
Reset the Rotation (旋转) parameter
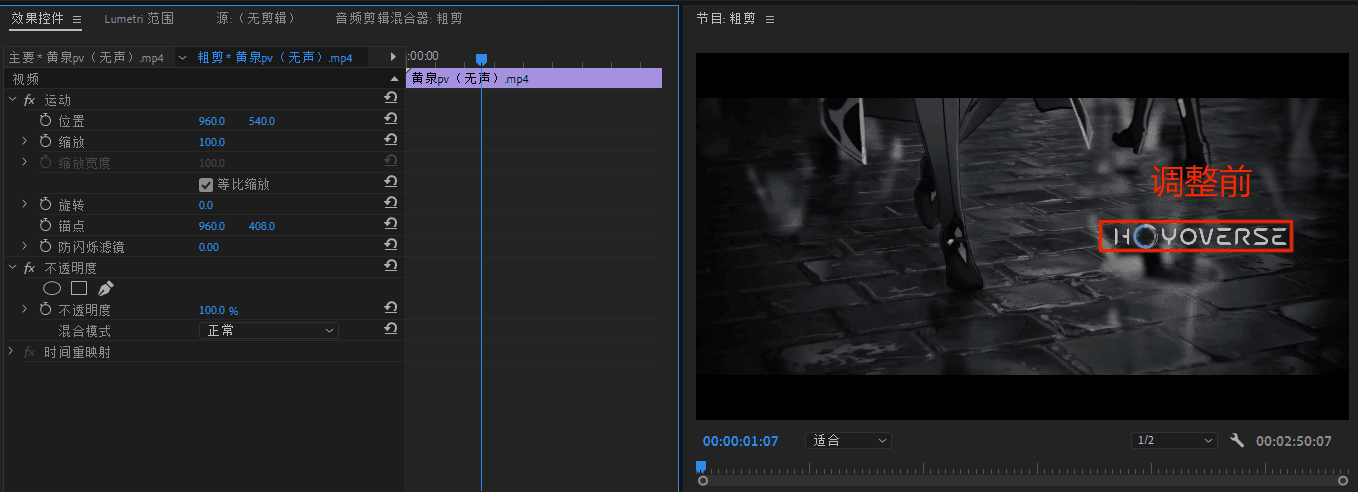pos(391,204)
